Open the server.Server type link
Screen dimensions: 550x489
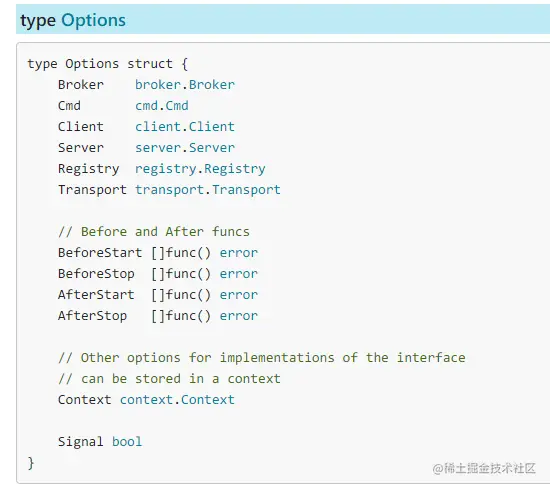[x=185, y=148]
